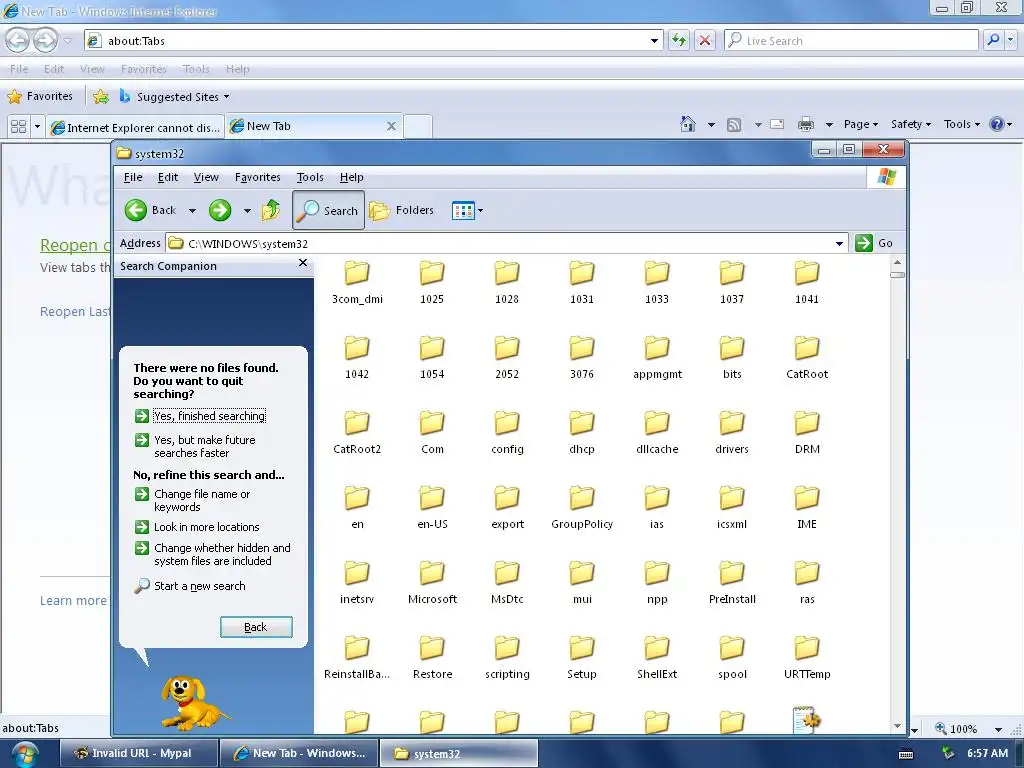This screenshot has width=1024, height=768.
Task: Open the 3com_dmi folder
Action: (x=357, y=282)
